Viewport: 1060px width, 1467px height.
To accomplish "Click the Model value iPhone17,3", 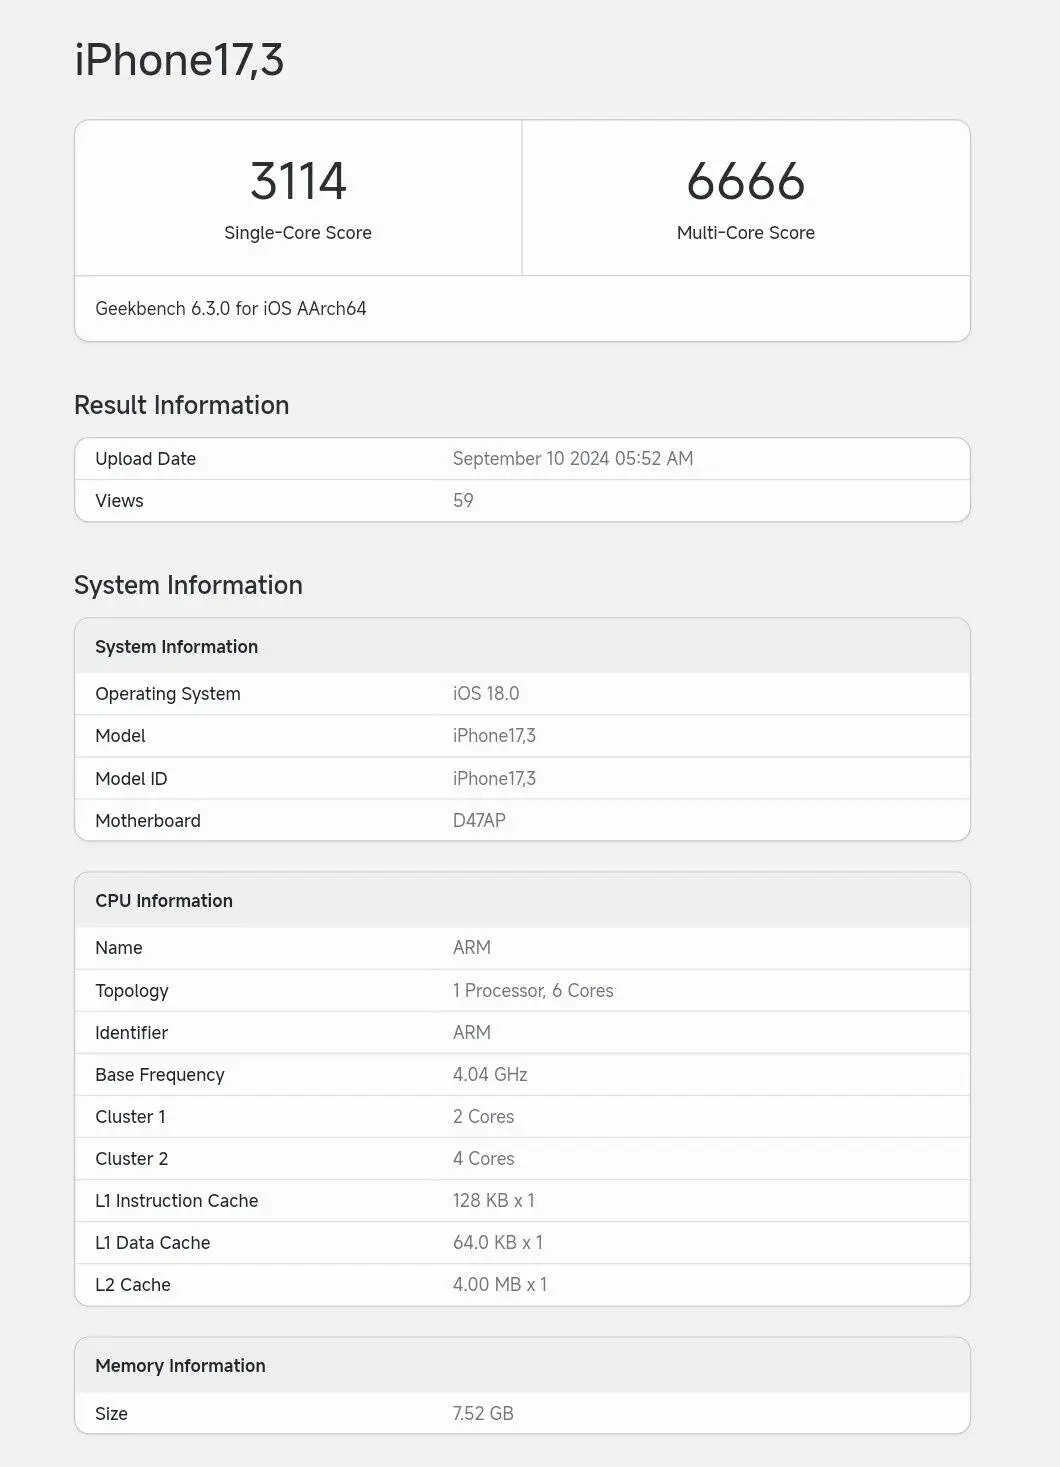I will tap(494, 735).
